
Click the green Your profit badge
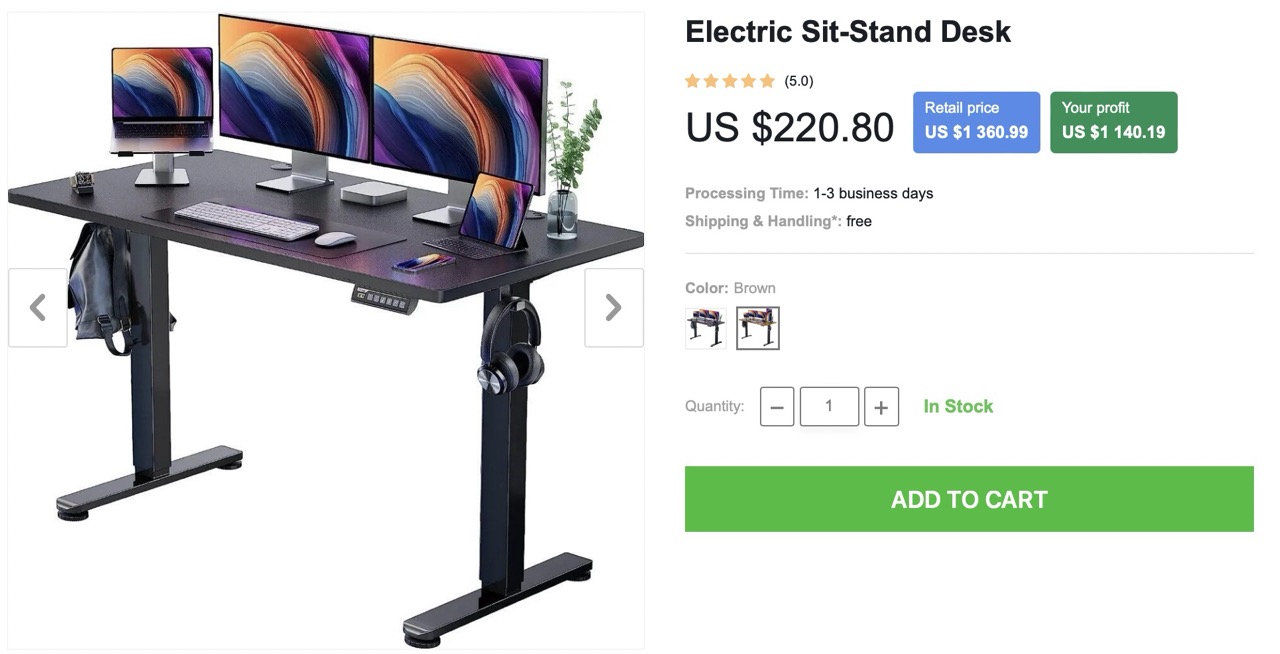[1113, 122]
